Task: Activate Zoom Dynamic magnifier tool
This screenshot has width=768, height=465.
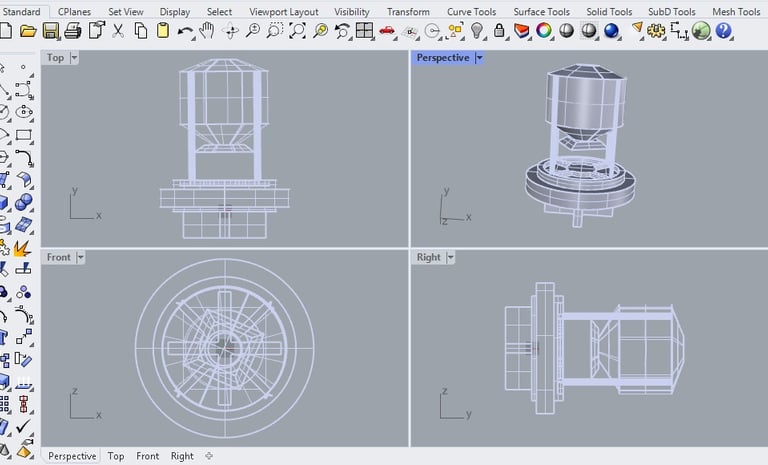Action: [x=253, y=31]
